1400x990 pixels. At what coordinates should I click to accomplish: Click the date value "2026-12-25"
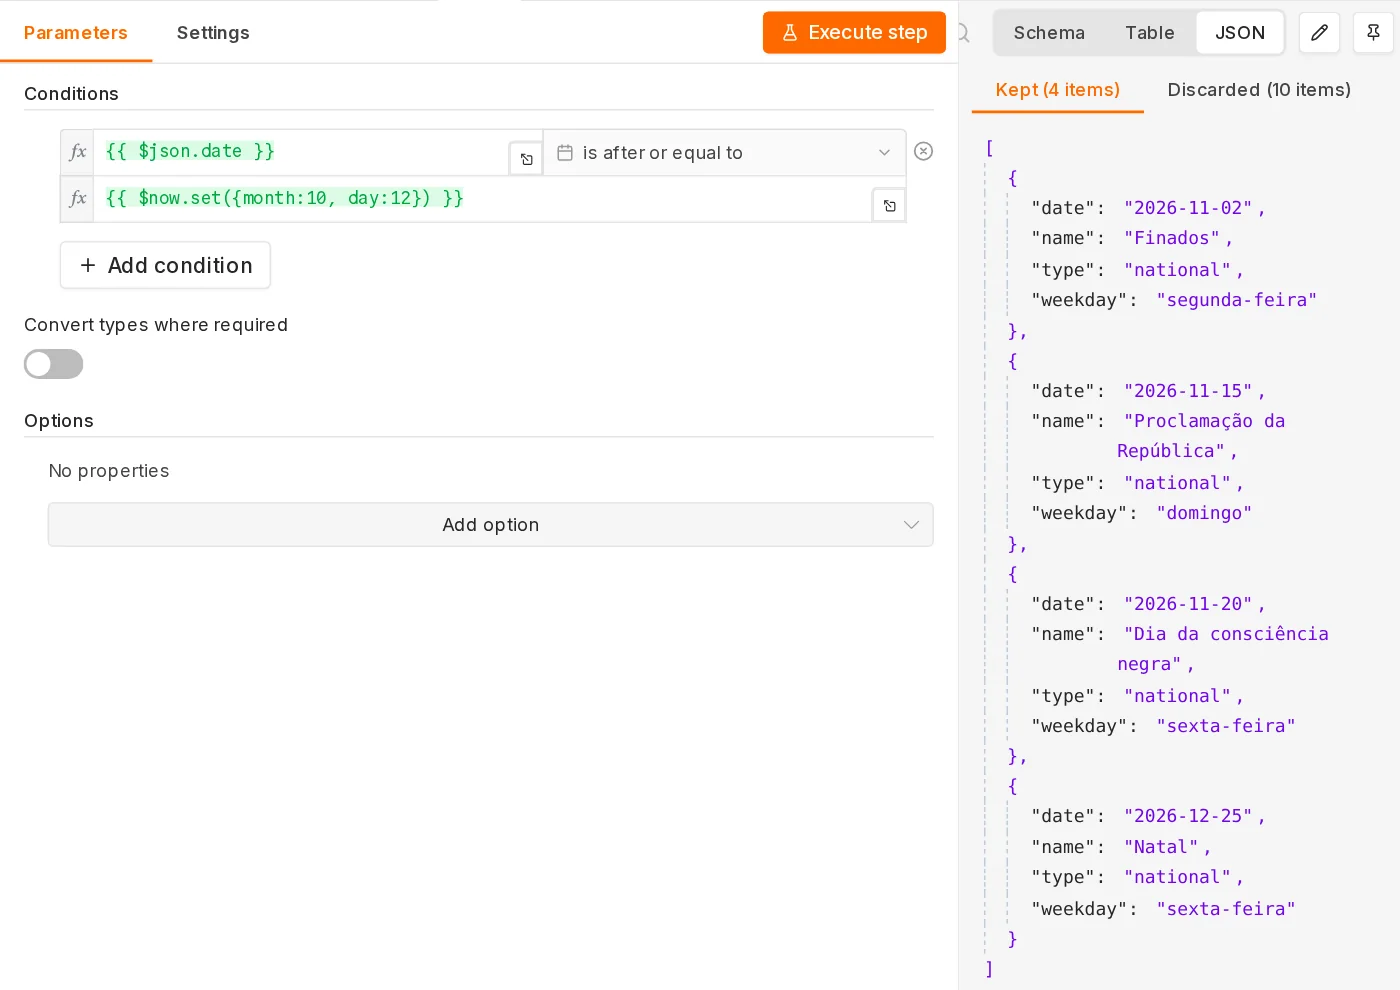[1187, 816]
